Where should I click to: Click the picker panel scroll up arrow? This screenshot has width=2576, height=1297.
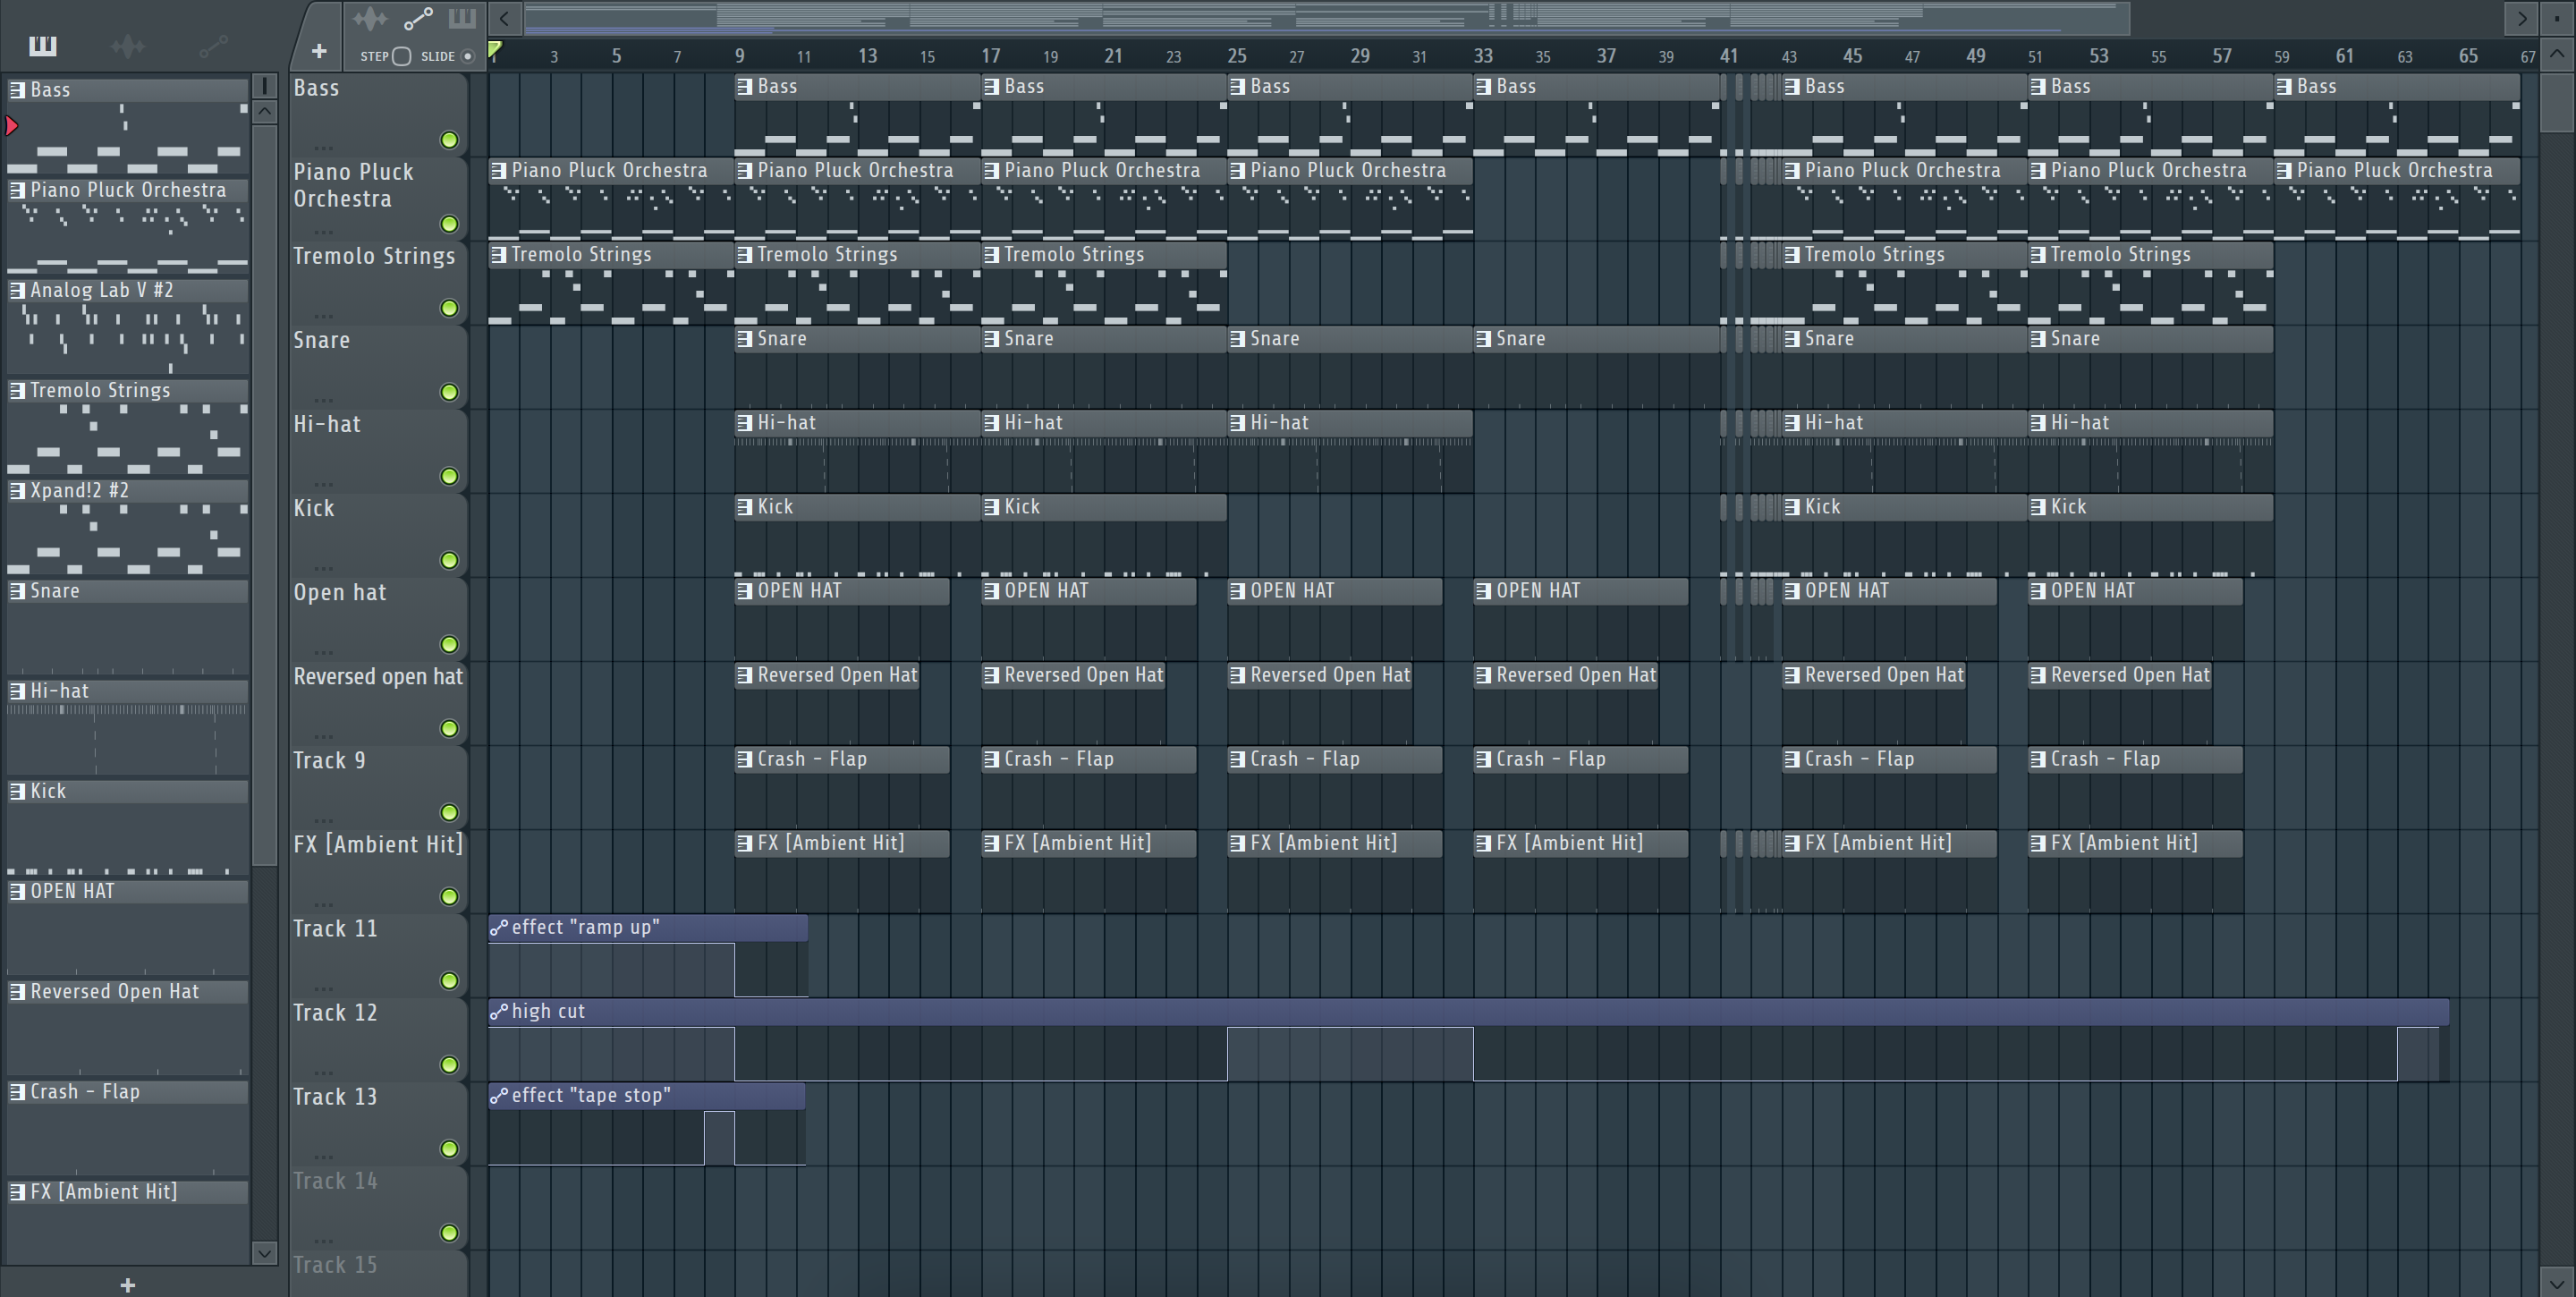click(265, 112)
